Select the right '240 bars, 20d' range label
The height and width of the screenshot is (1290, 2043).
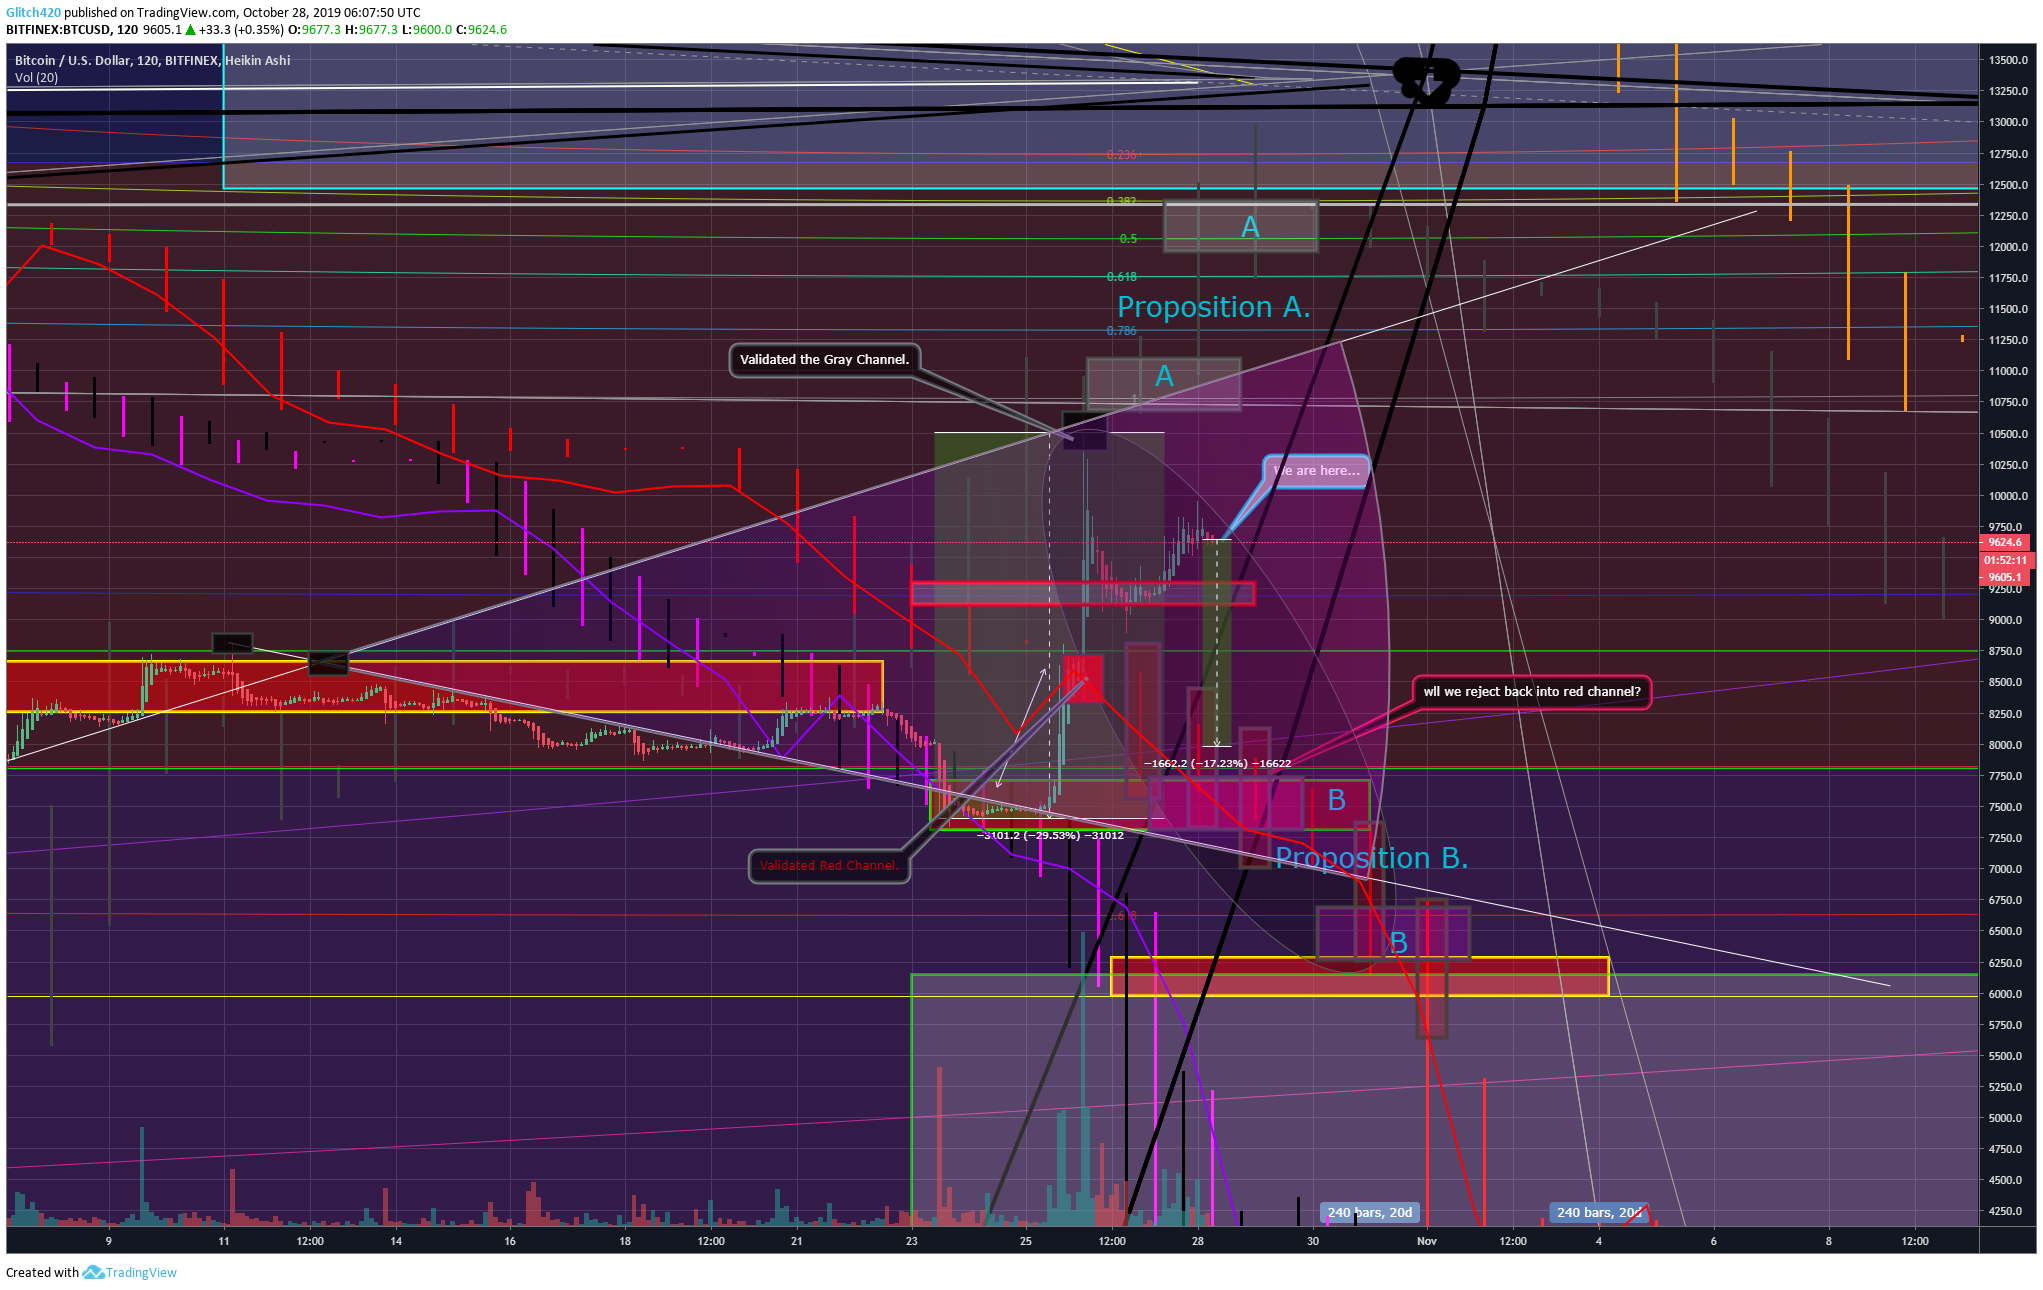pos(1598,1212)
